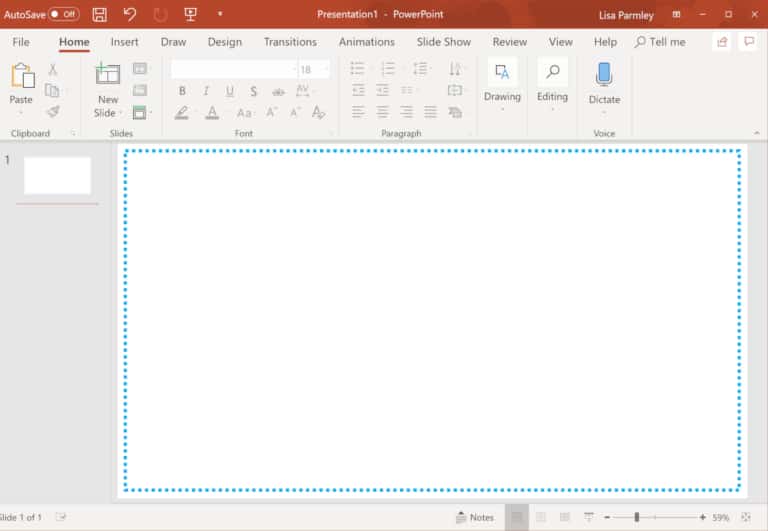Toggle the AutoSave switch
Viewport: 768px width, 531px height.
tap(64, 14)
